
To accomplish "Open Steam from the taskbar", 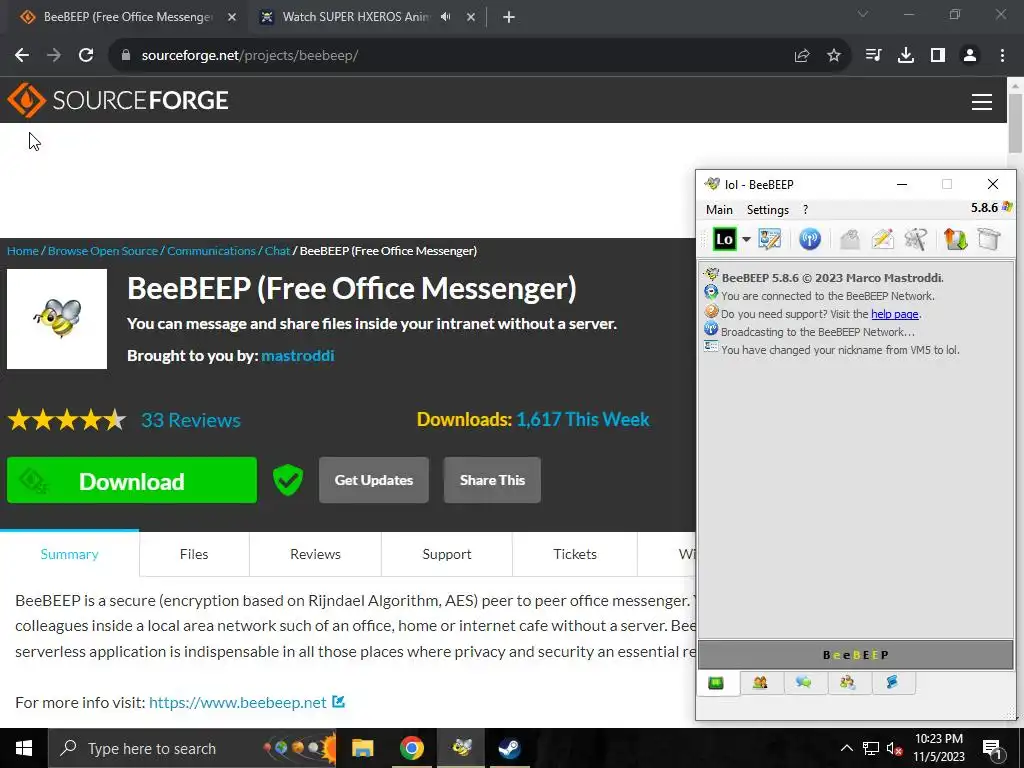I will point(509,748).
